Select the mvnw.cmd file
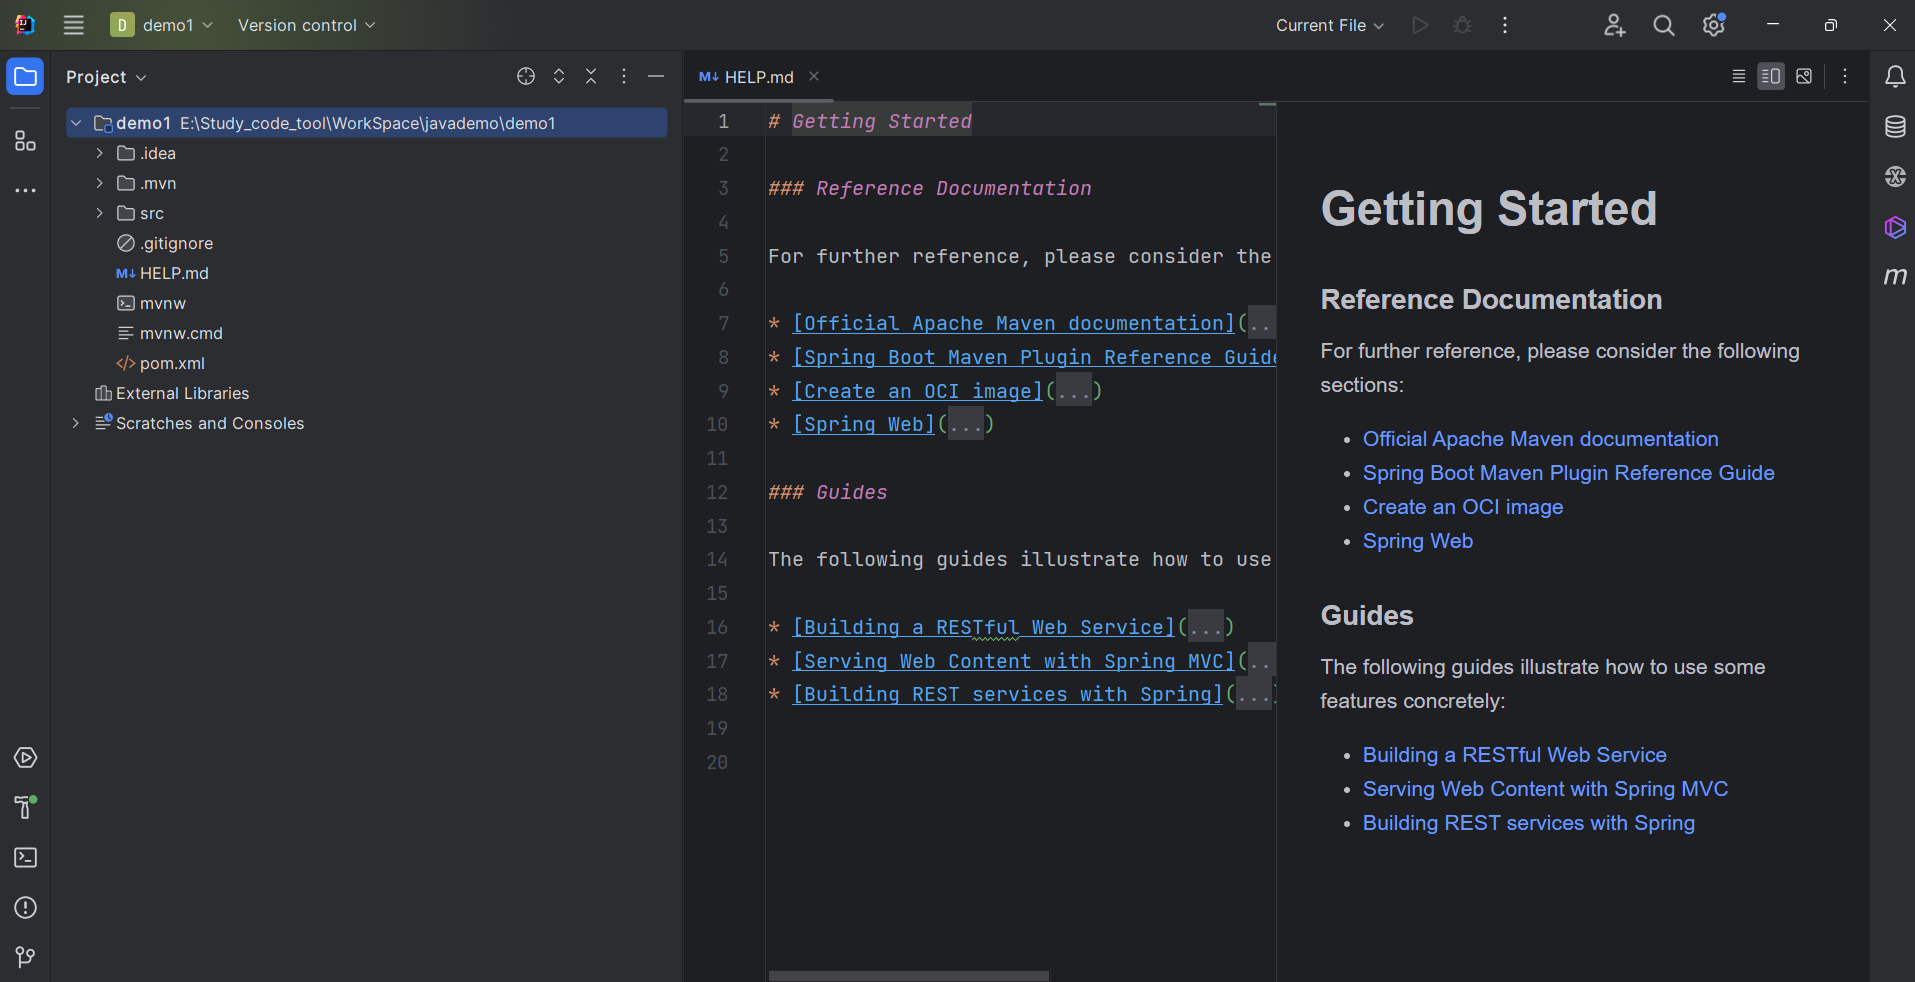1915x982 pixels. pos(170,333)
